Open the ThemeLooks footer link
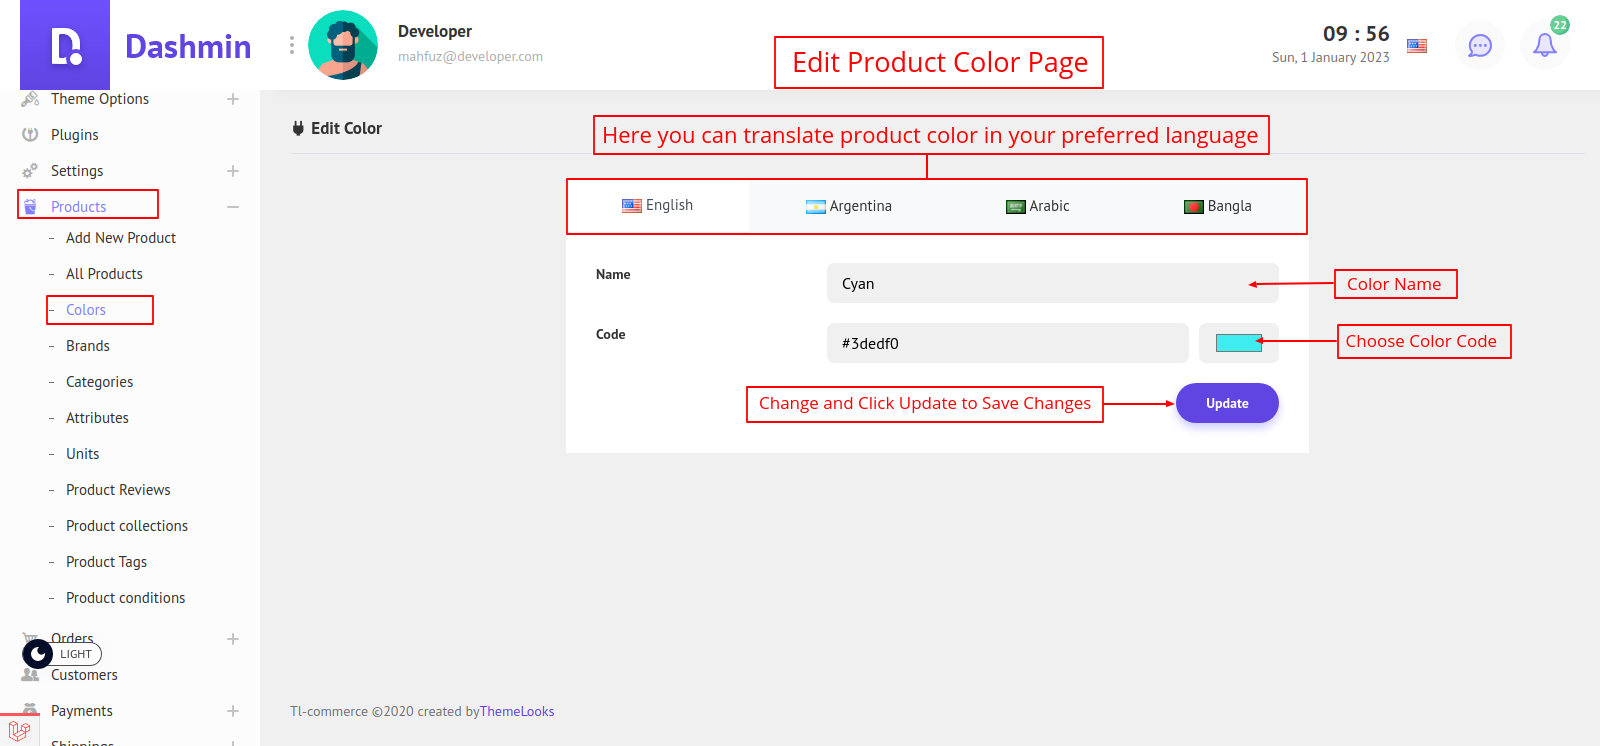Image resolution: width=1600 pixels, height=746 pixels. point(517,712)
